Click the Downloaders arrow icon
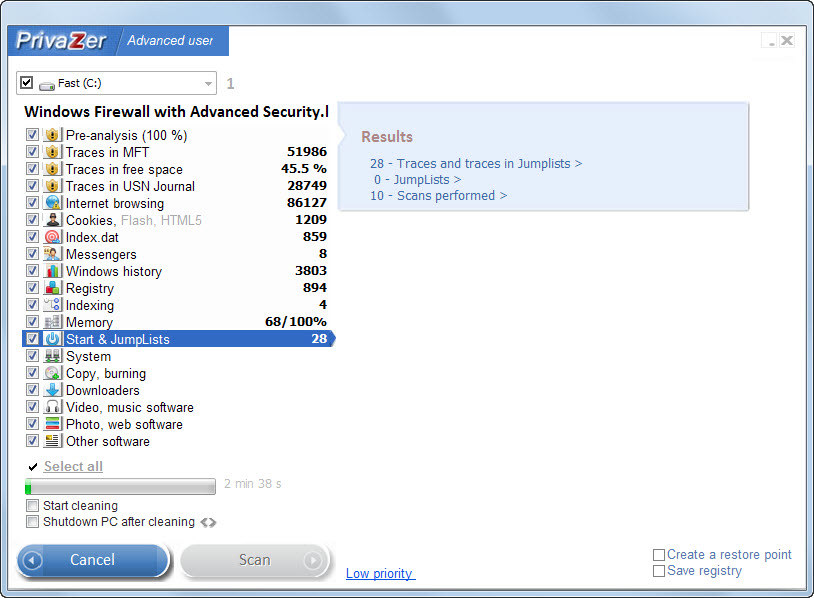The image size is (814, 598). (52, 390)
